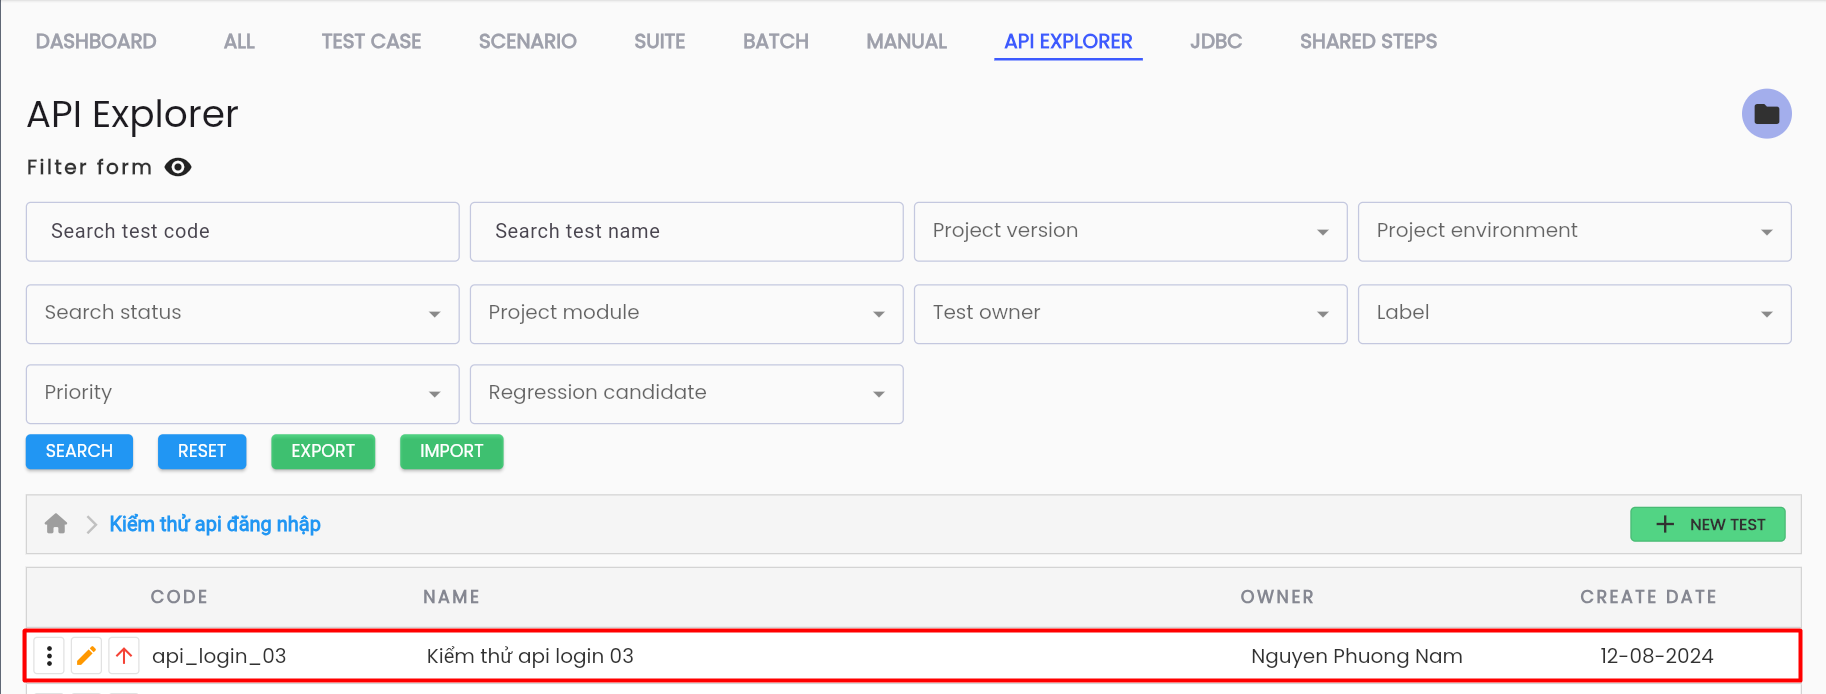Image resolution: width=1826 pixels, height=694 pixels.
Task: Click the blue SEARCH button
Action: (x=79, y=451)
